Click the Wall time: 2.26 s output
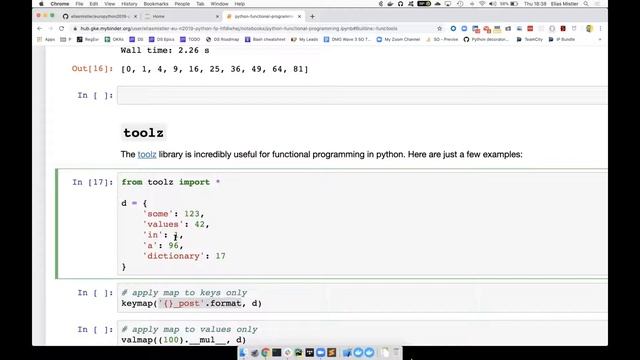This screenshot has height=360, width=640. [165, 51]
